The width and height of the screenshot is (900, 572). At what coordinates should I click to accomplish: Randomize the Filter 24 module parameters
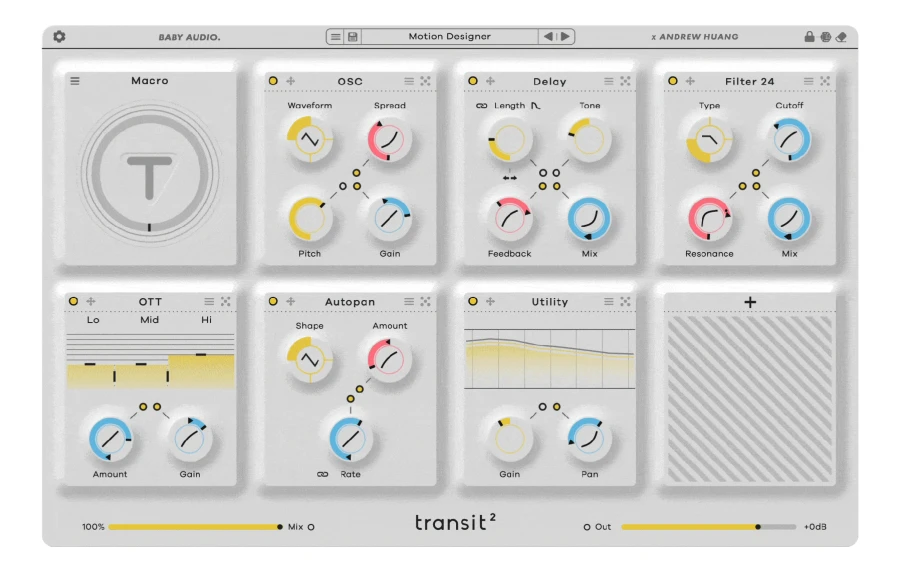825,81
